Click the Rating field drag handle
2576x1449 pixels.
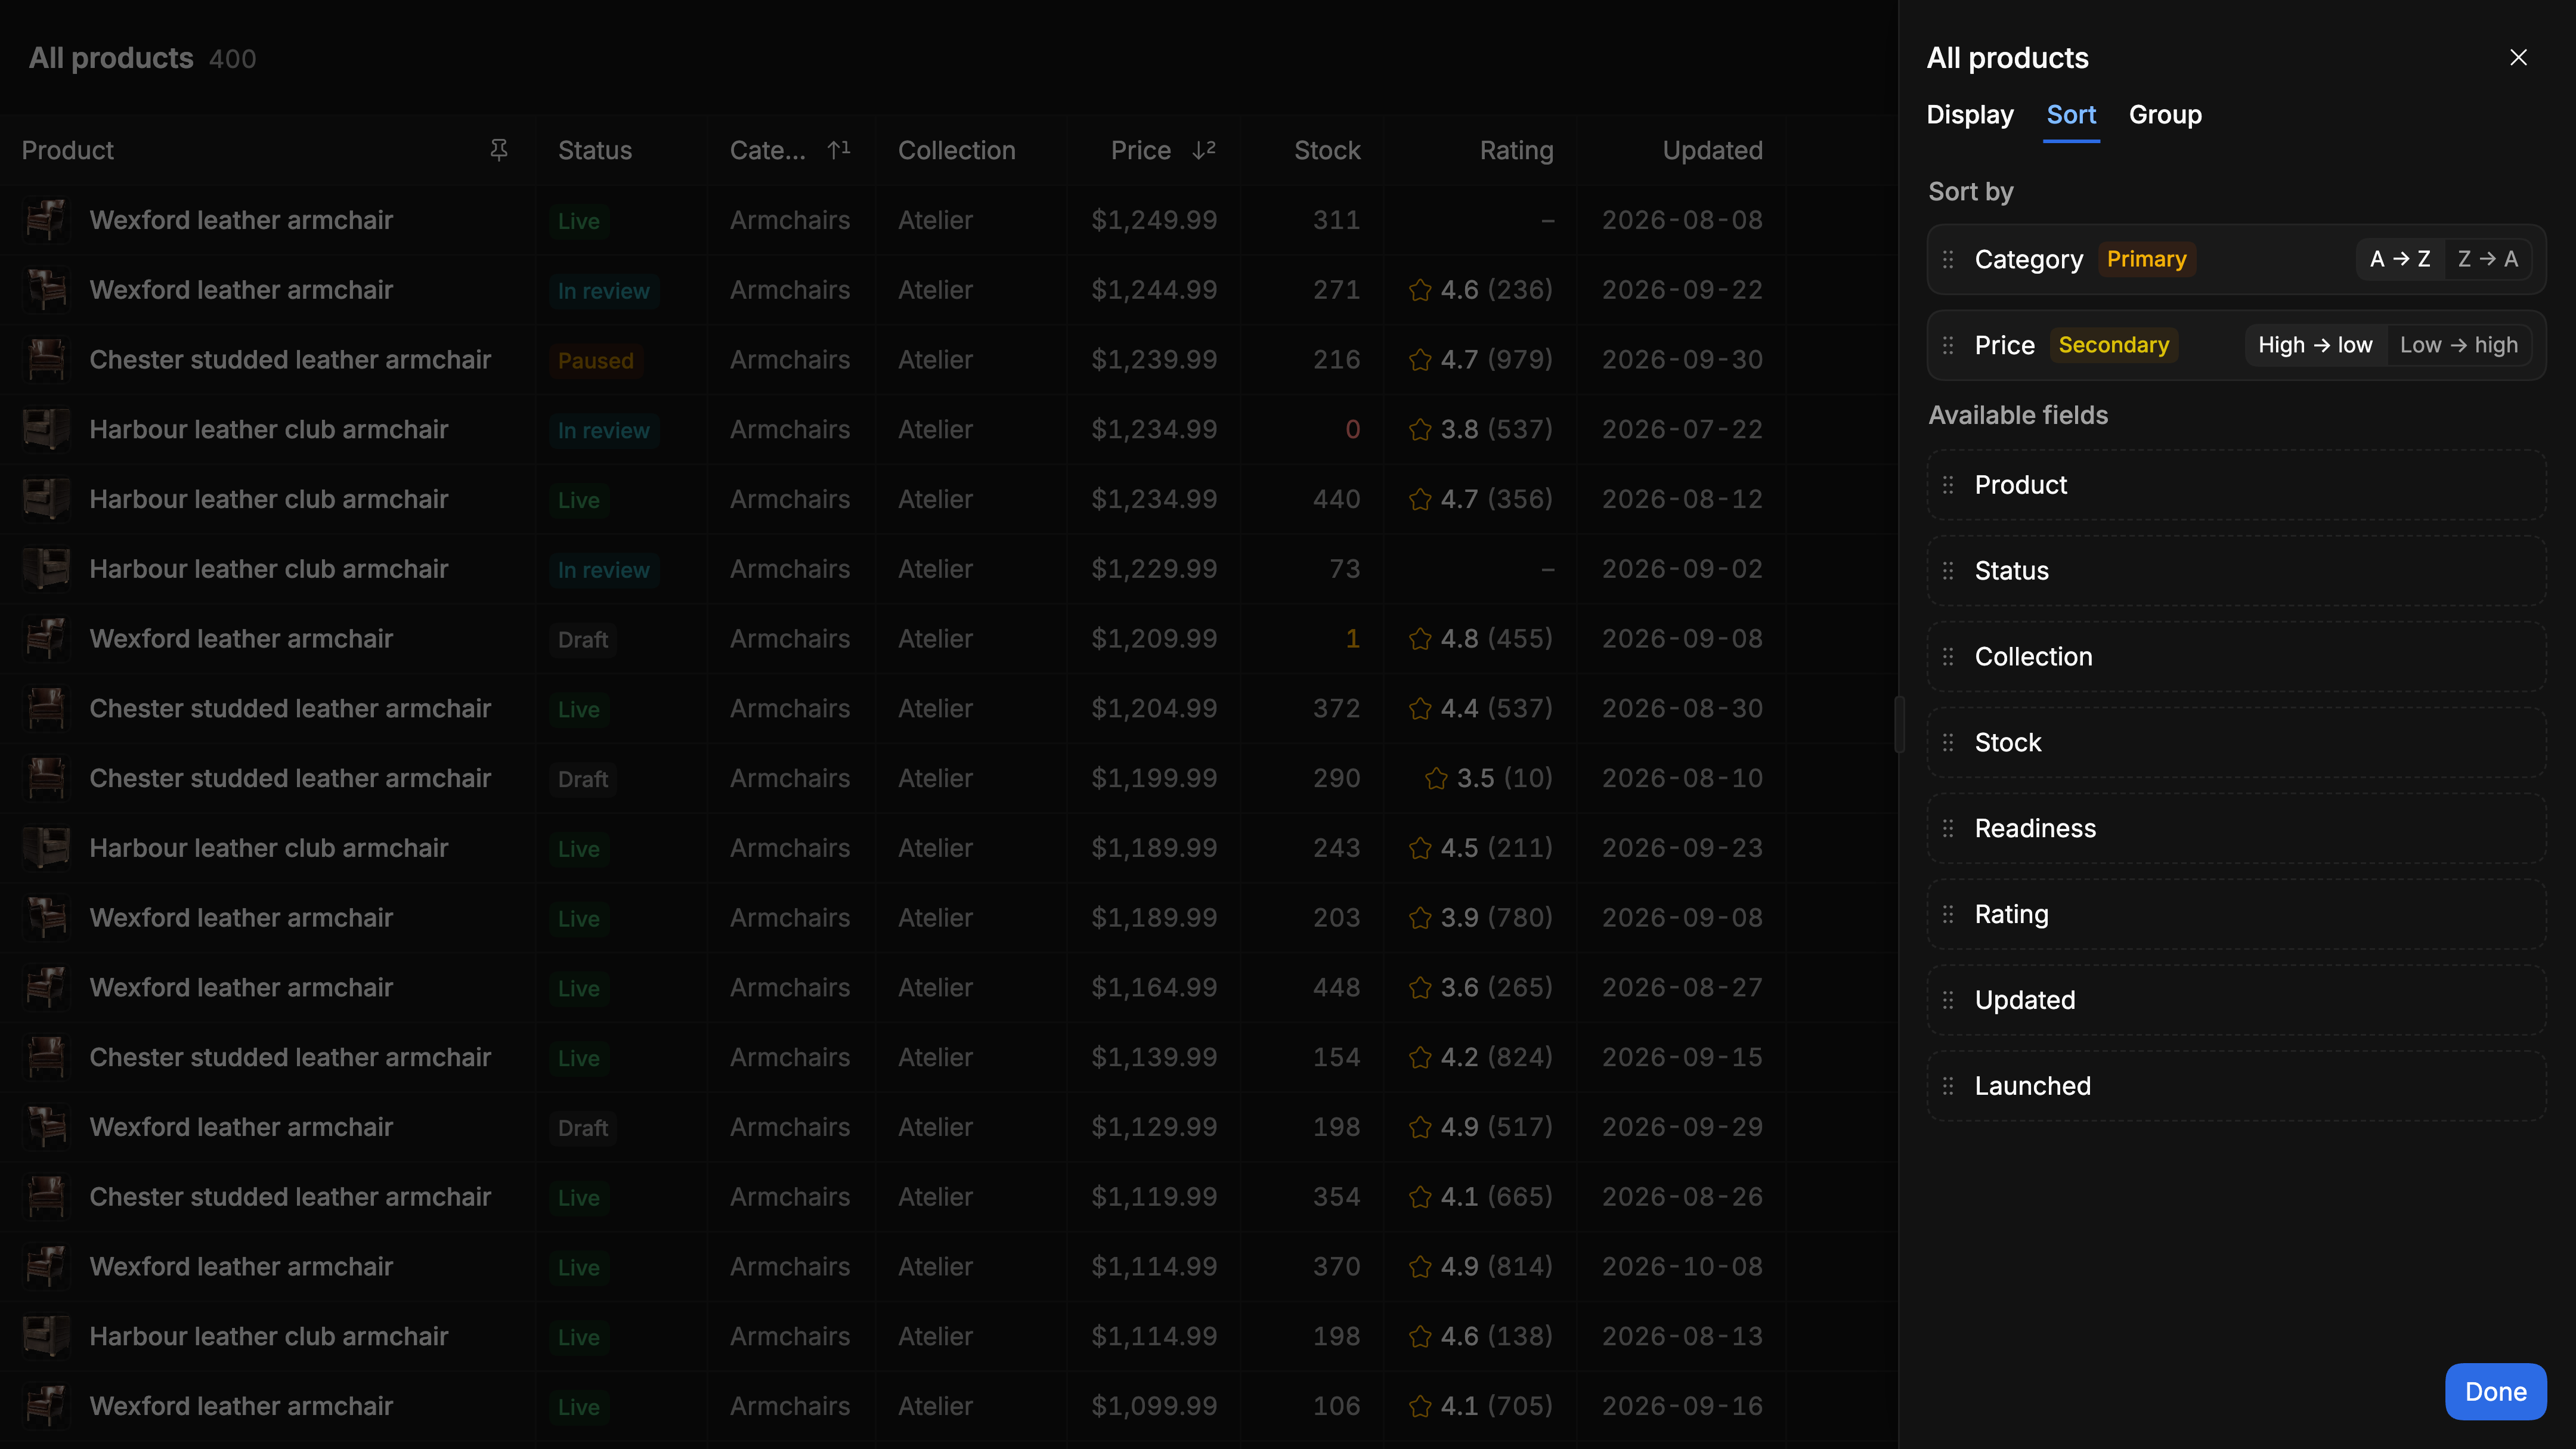coord(1948,915)
